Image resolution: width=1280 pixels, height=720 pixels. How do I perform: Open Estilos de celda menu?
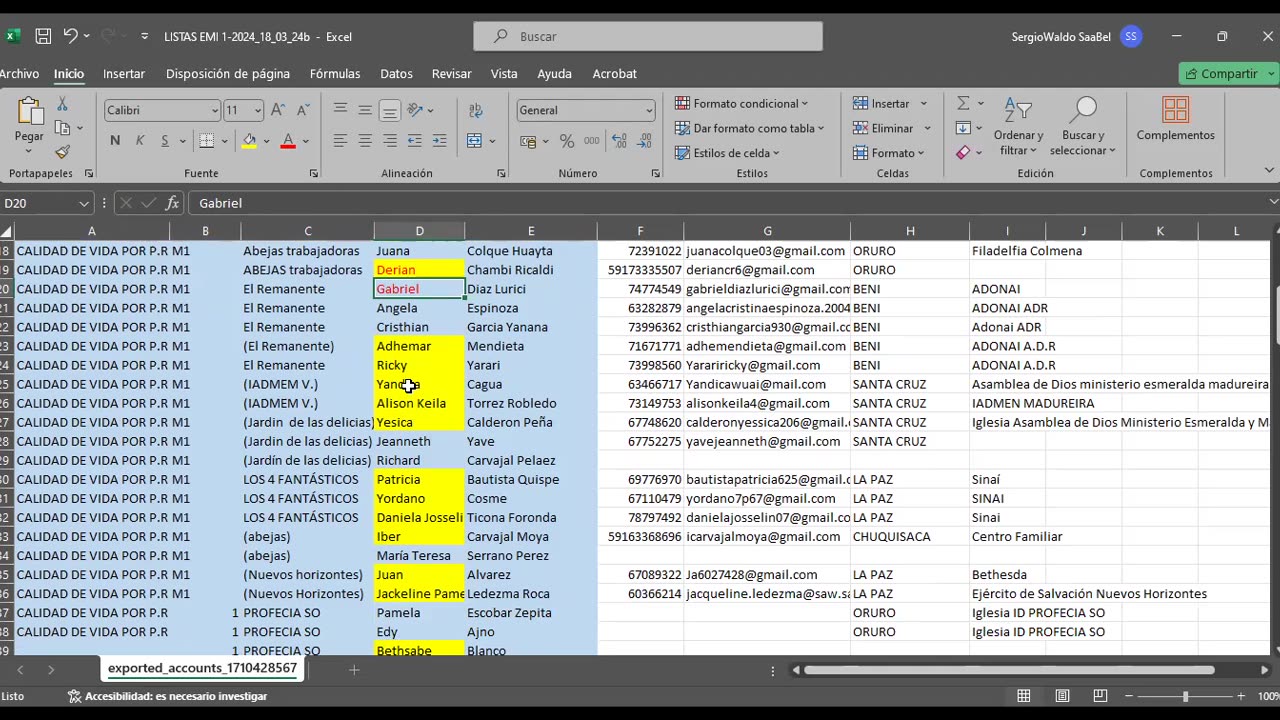pos(727,153)
